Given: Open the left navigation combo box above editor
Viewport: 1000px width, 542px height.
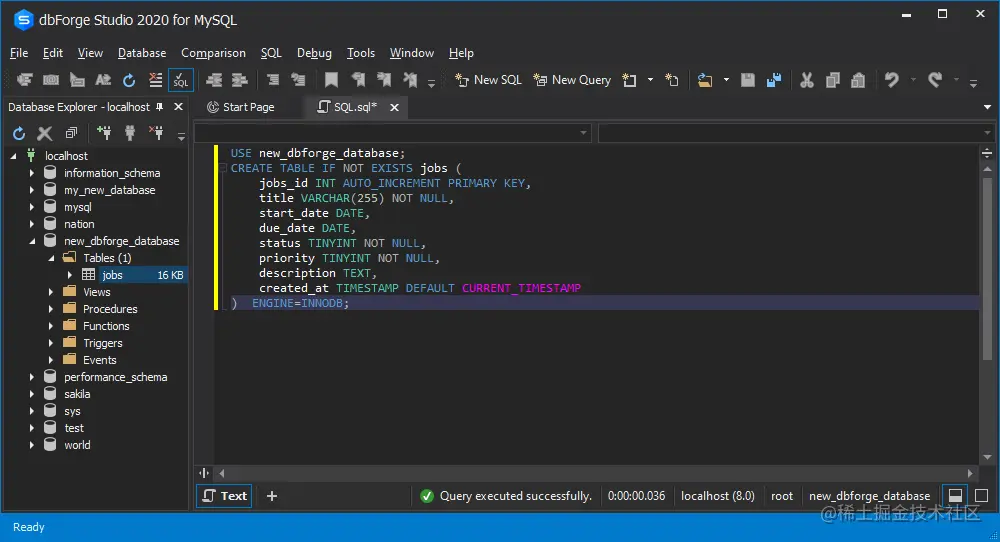Looking at the screenshot, I should [392, 133].
